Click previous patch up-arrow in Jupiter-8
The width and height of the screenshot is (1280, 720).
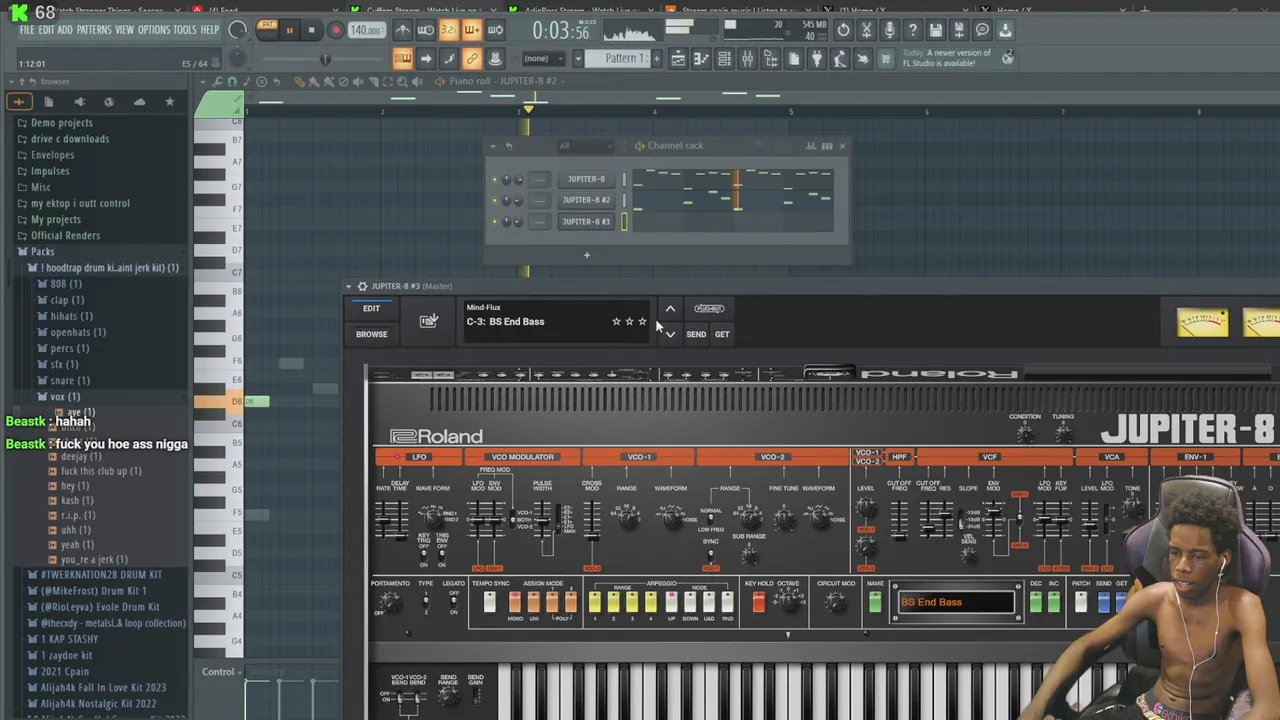(x=670, y=309)
